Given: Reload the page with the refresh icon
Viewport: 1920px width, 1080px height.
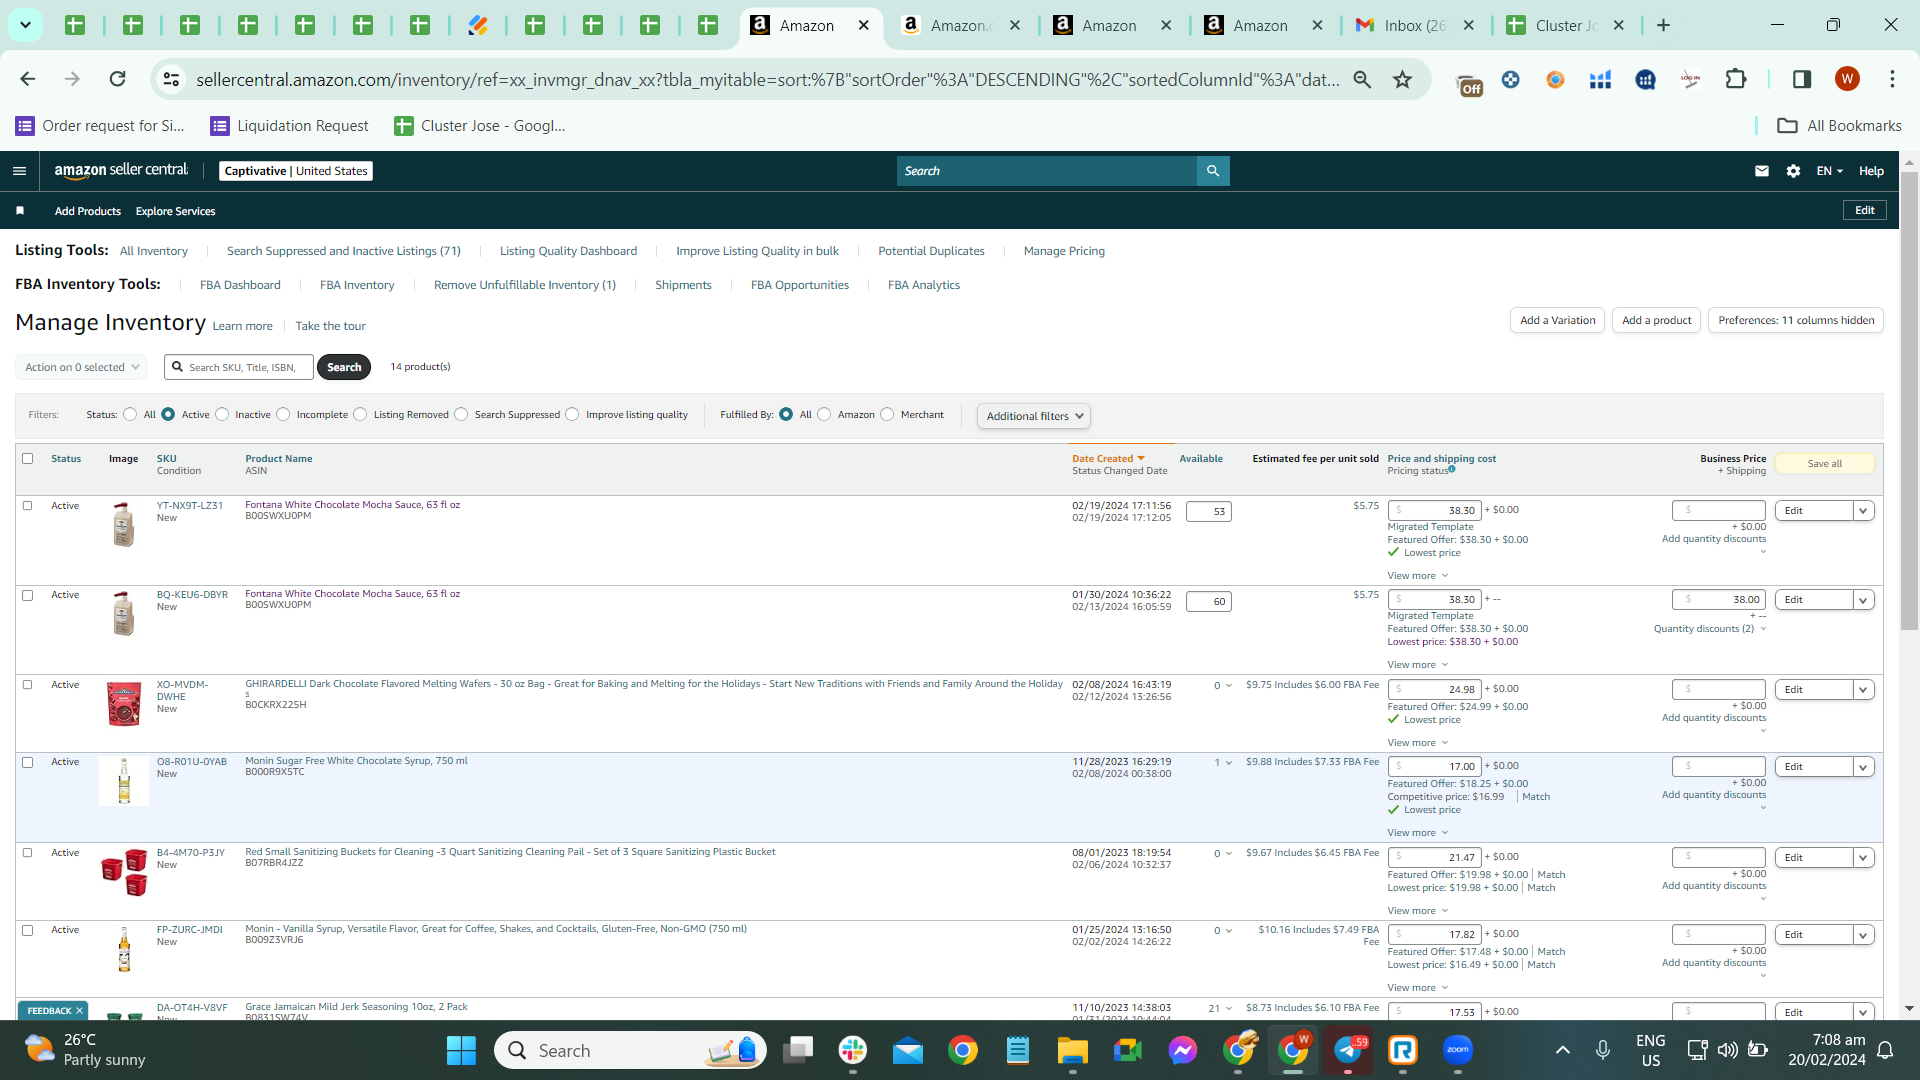Looking at the screenshot, I should click(x=117, y=79).
